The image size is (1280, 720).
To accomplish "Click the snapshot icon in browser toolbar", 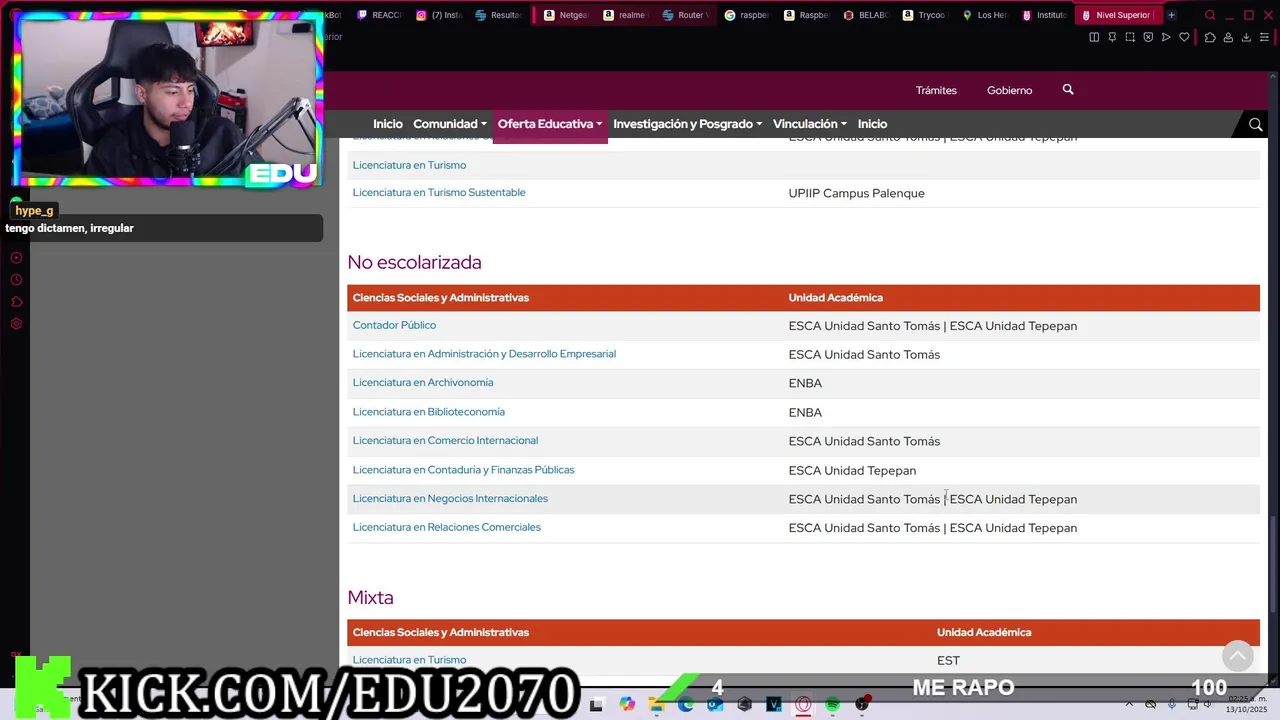I will pyautogui.click(x=1130, y=37).
